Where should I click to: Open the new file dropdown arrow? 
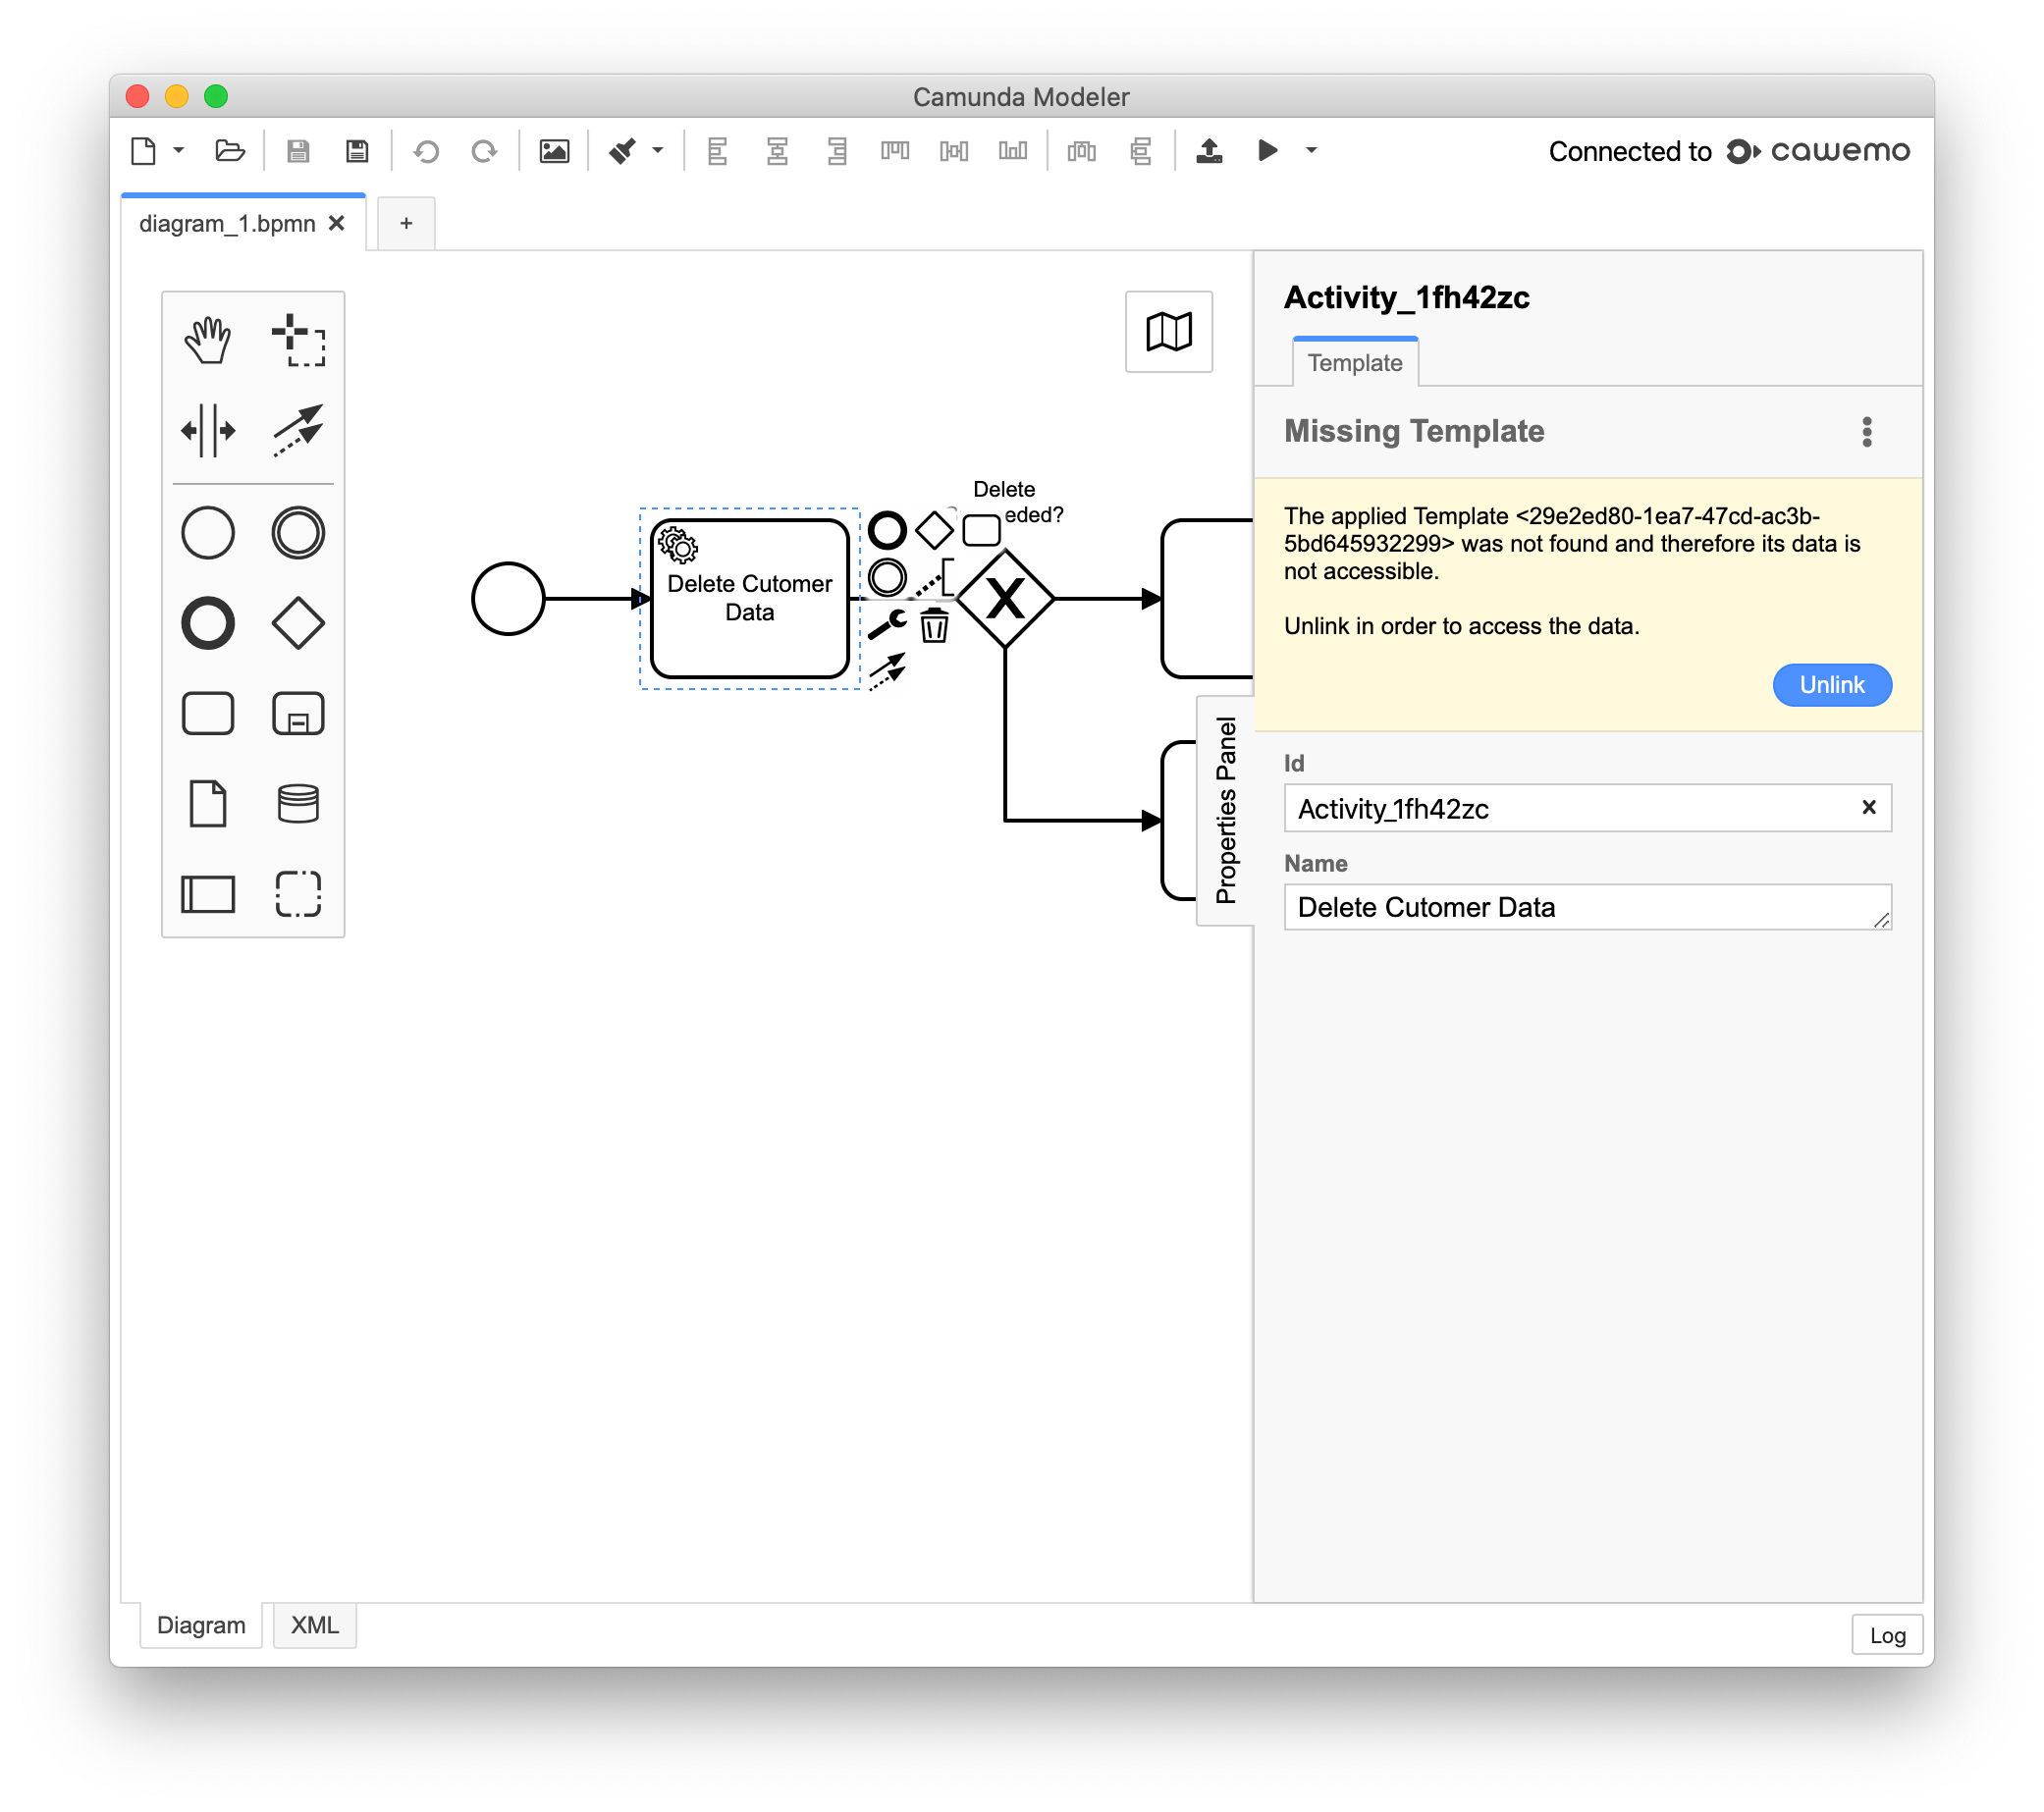coord(178,150)
